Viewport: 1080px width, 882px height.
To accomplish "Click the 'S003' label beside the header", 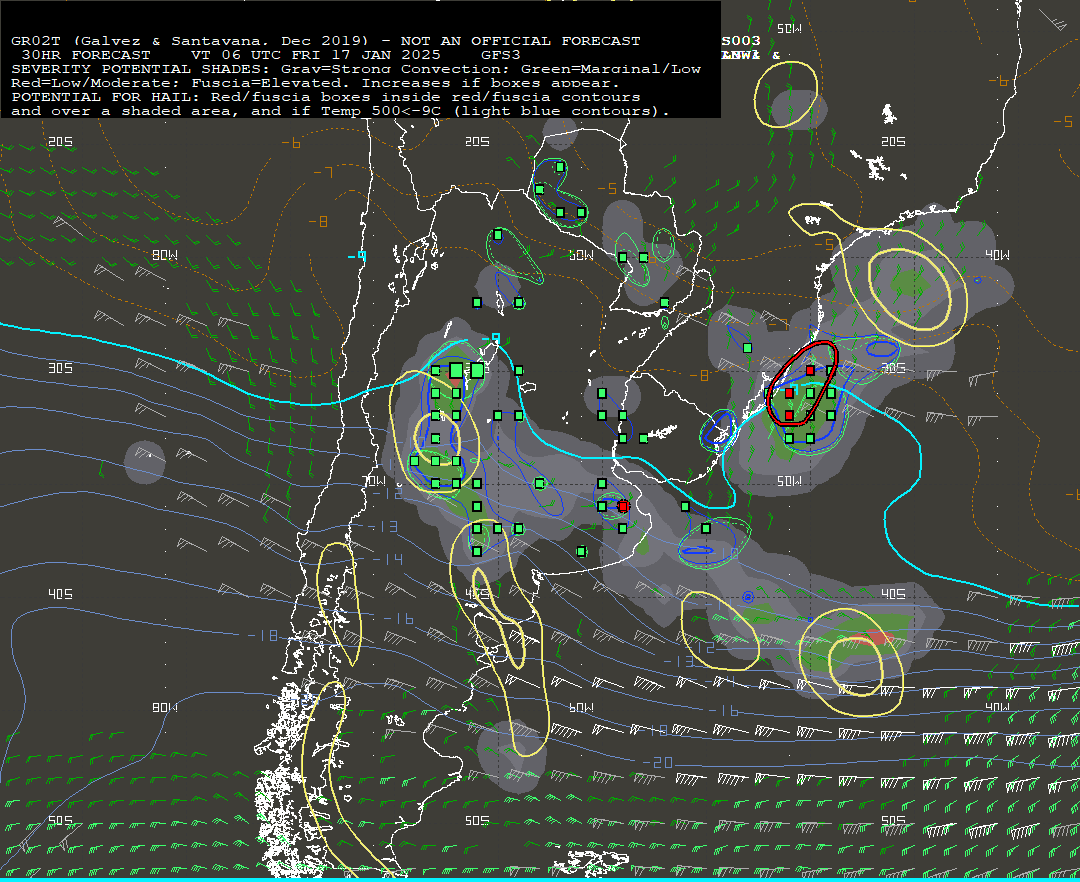I will pyautogui.click(x=741, y=41).
